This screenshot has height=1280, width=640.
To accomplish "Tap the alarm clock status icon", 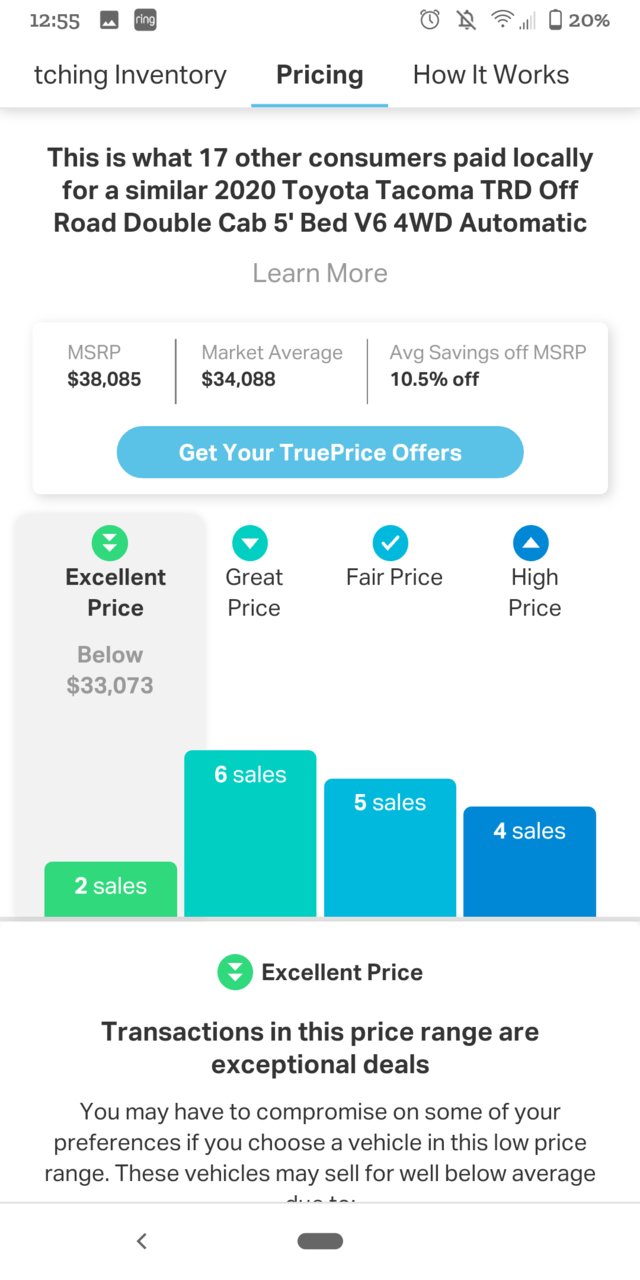I will pos(430,20).
